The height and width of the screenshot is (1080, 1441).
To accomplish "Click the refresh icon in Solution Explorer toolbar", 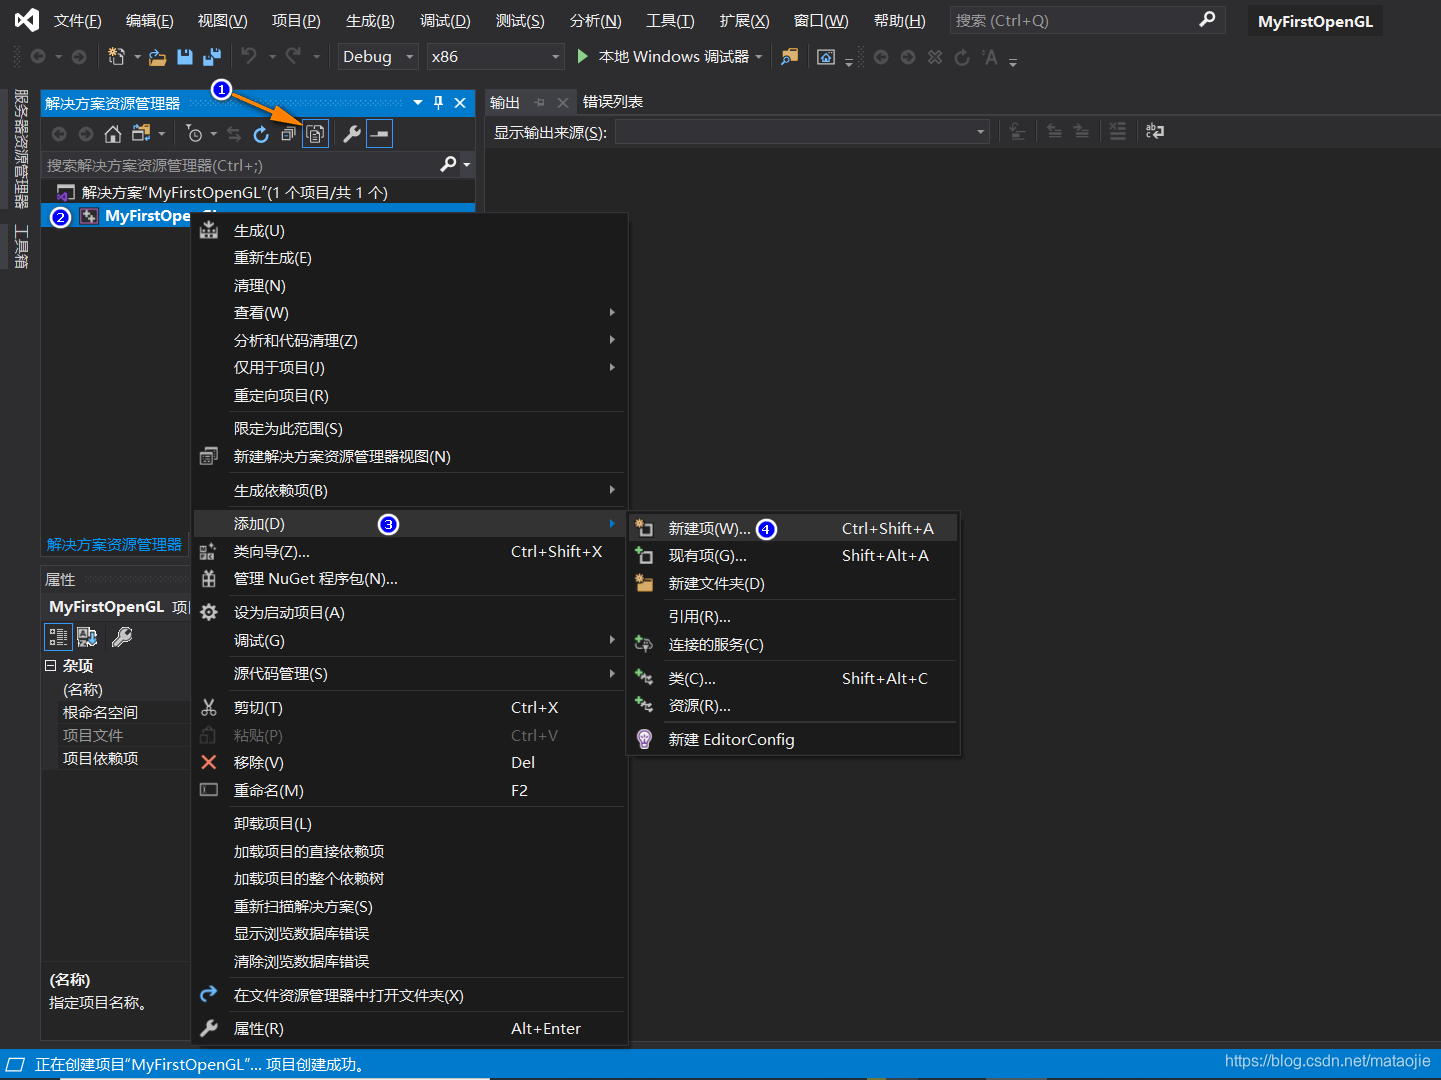I will 261,134.
